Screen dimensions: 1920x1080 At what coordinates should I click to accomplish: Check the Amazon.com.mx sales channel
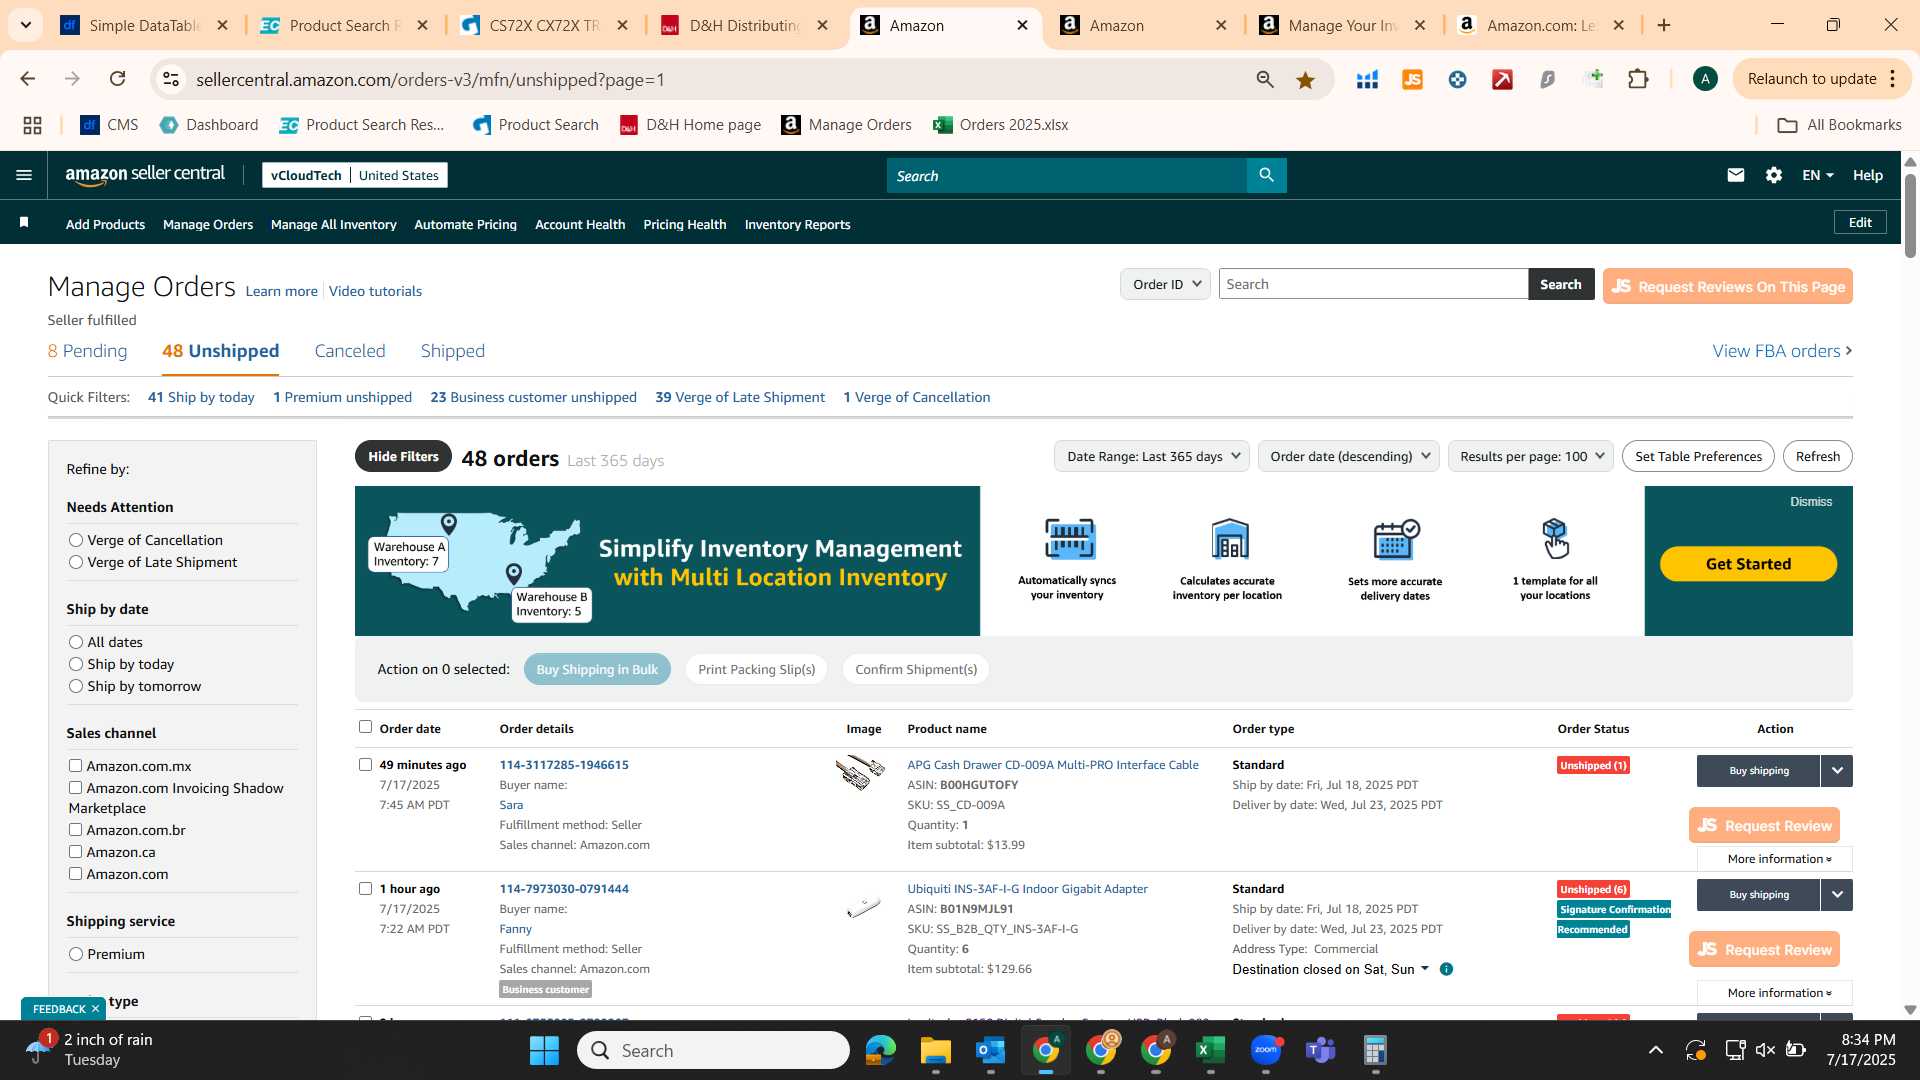coord(75,765)
